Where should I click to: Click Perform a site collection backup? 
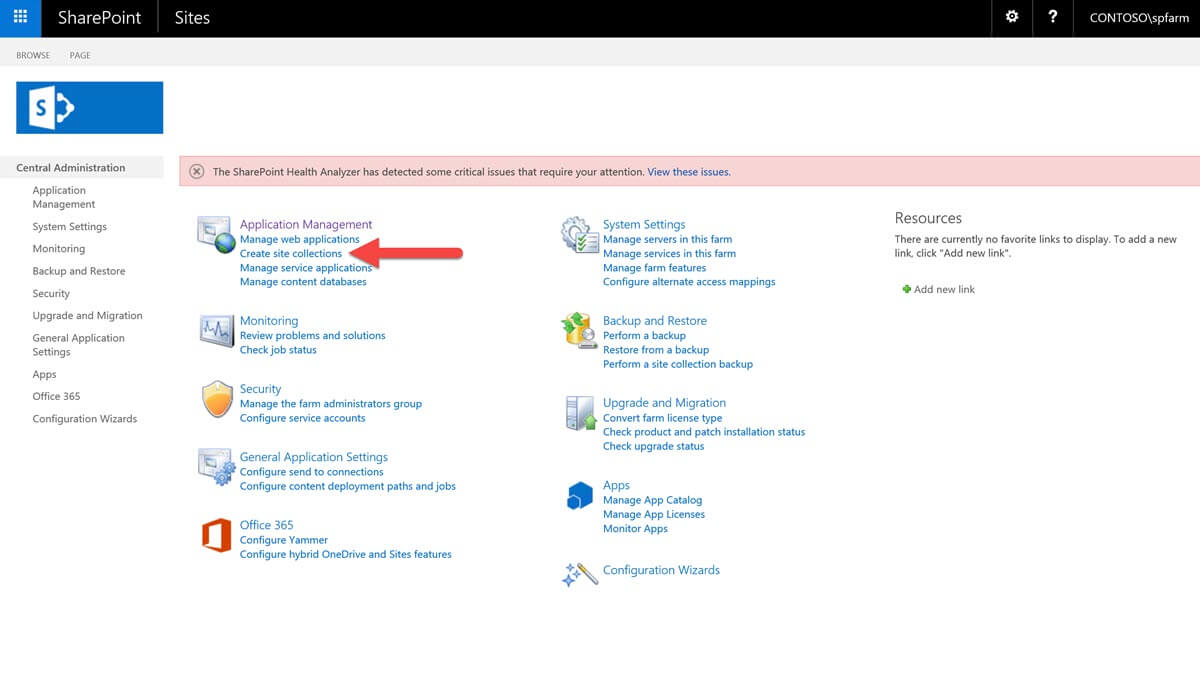click(678, 364)
